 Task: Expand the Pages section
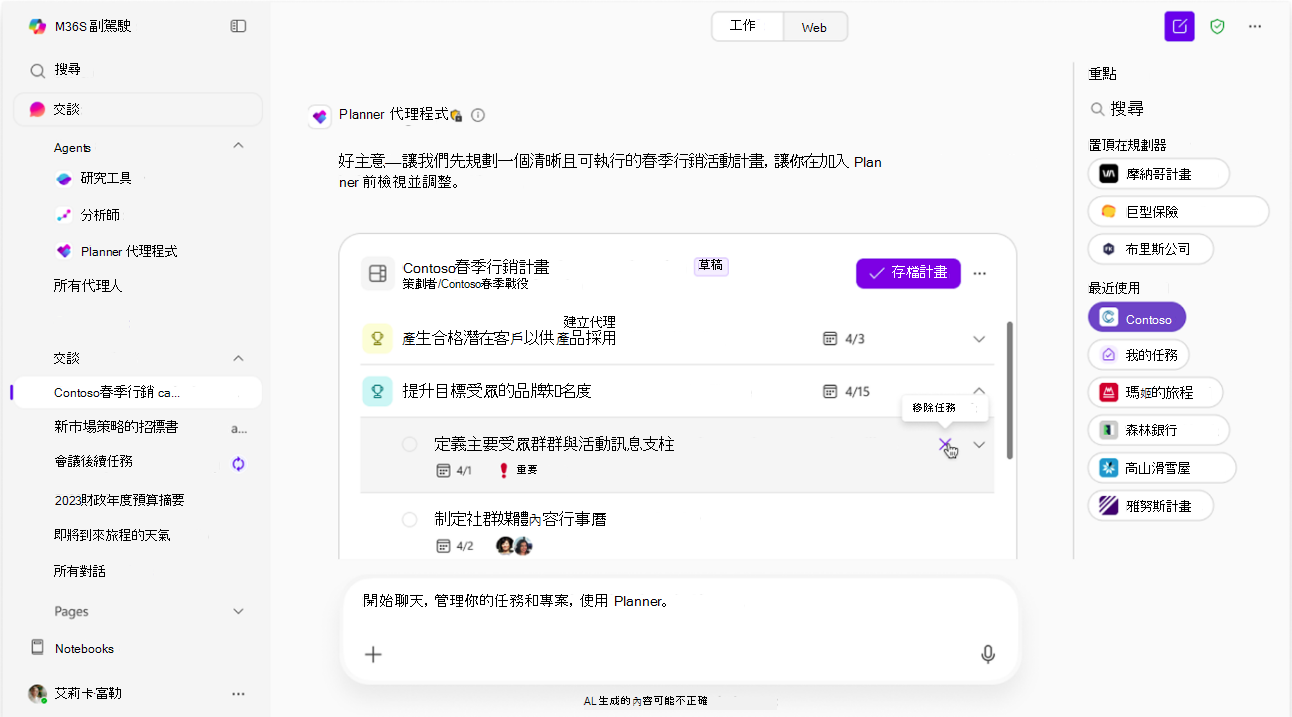238,611
